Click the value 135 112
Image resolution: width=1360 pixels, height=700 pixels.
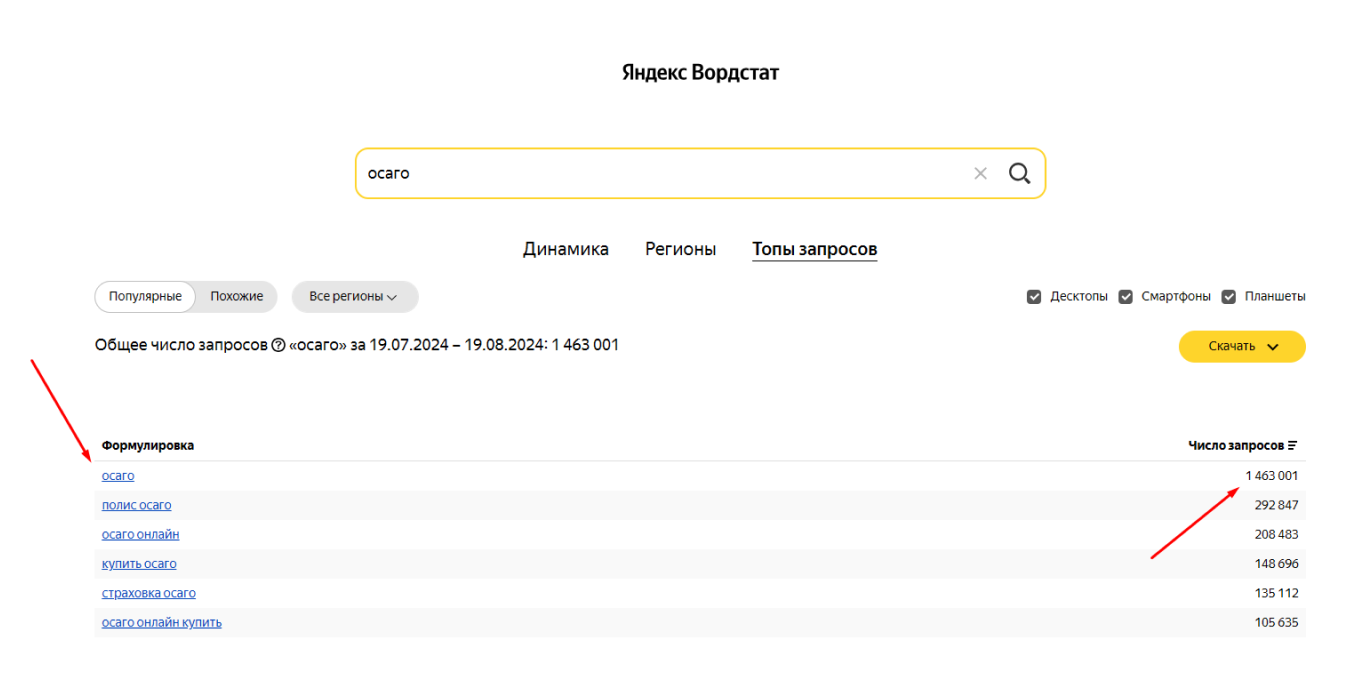tap(1277, 593)
